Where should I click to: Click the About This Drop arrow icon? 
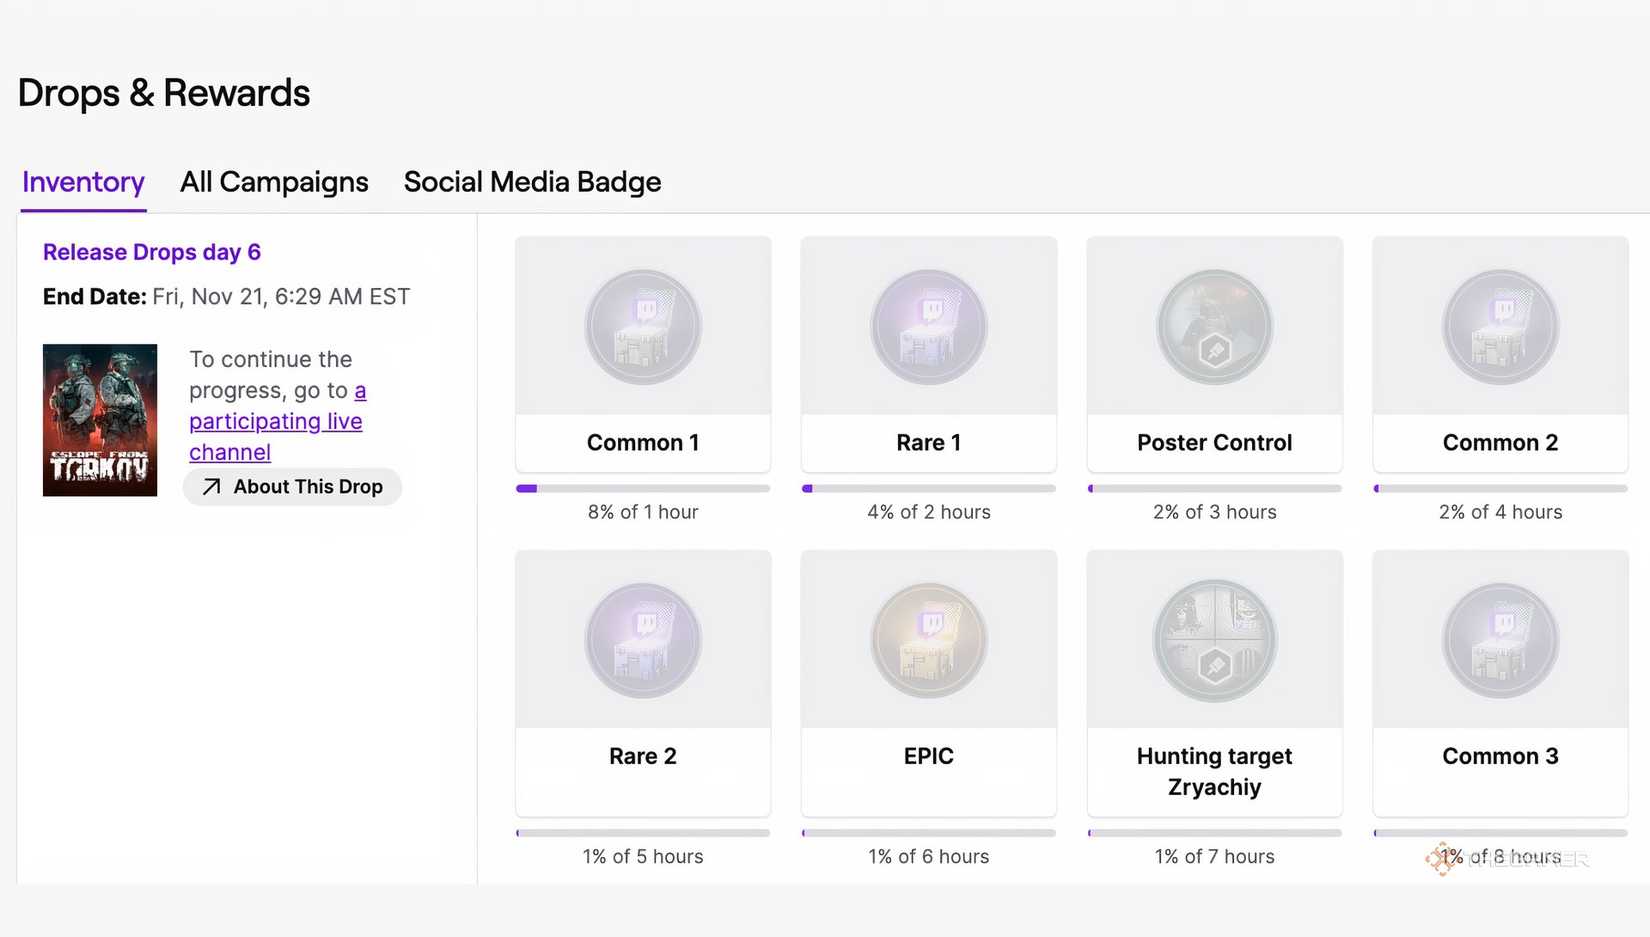click(210, 487)
